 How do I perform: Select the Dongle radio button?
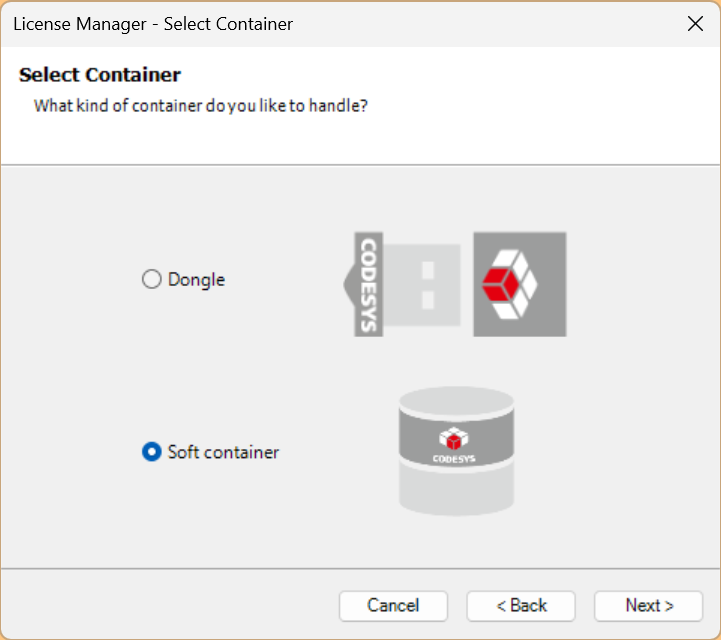click(151, 279)
